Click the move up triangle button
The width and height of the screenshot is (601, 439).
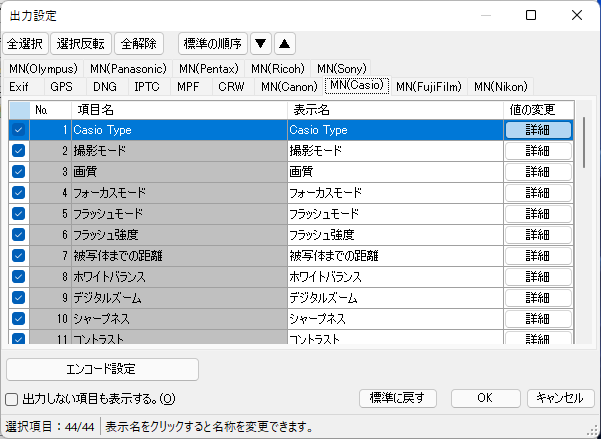pyautogui.click(x=284, y=43)
